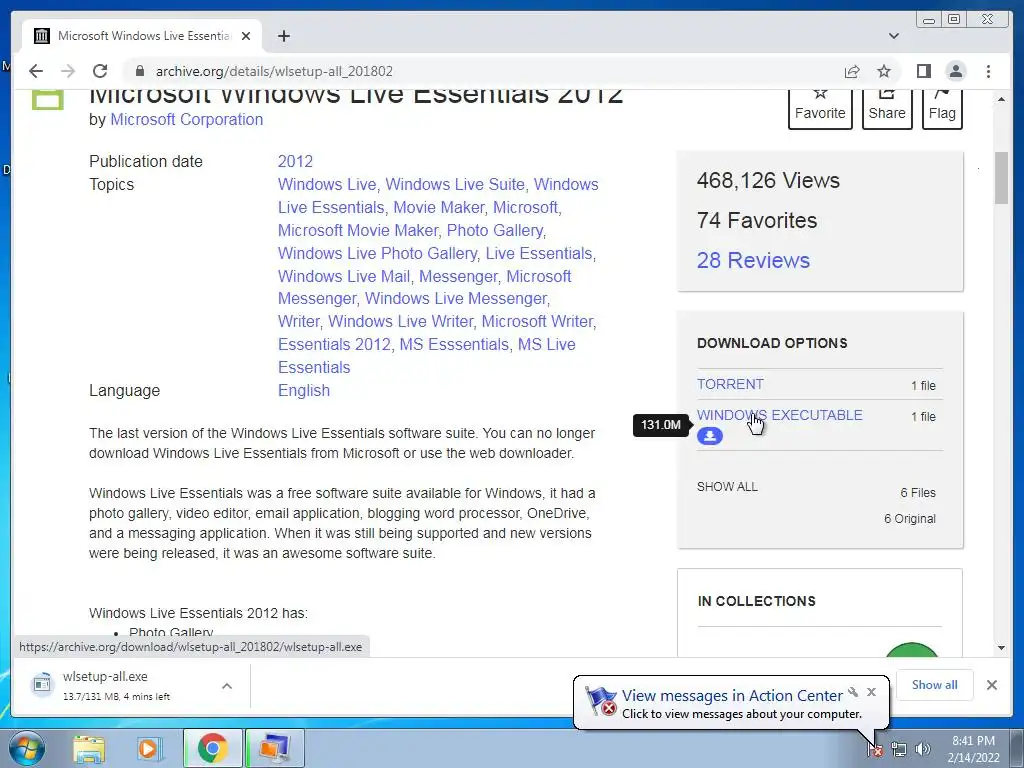Open the site padlock info icon

click(139, 71)
